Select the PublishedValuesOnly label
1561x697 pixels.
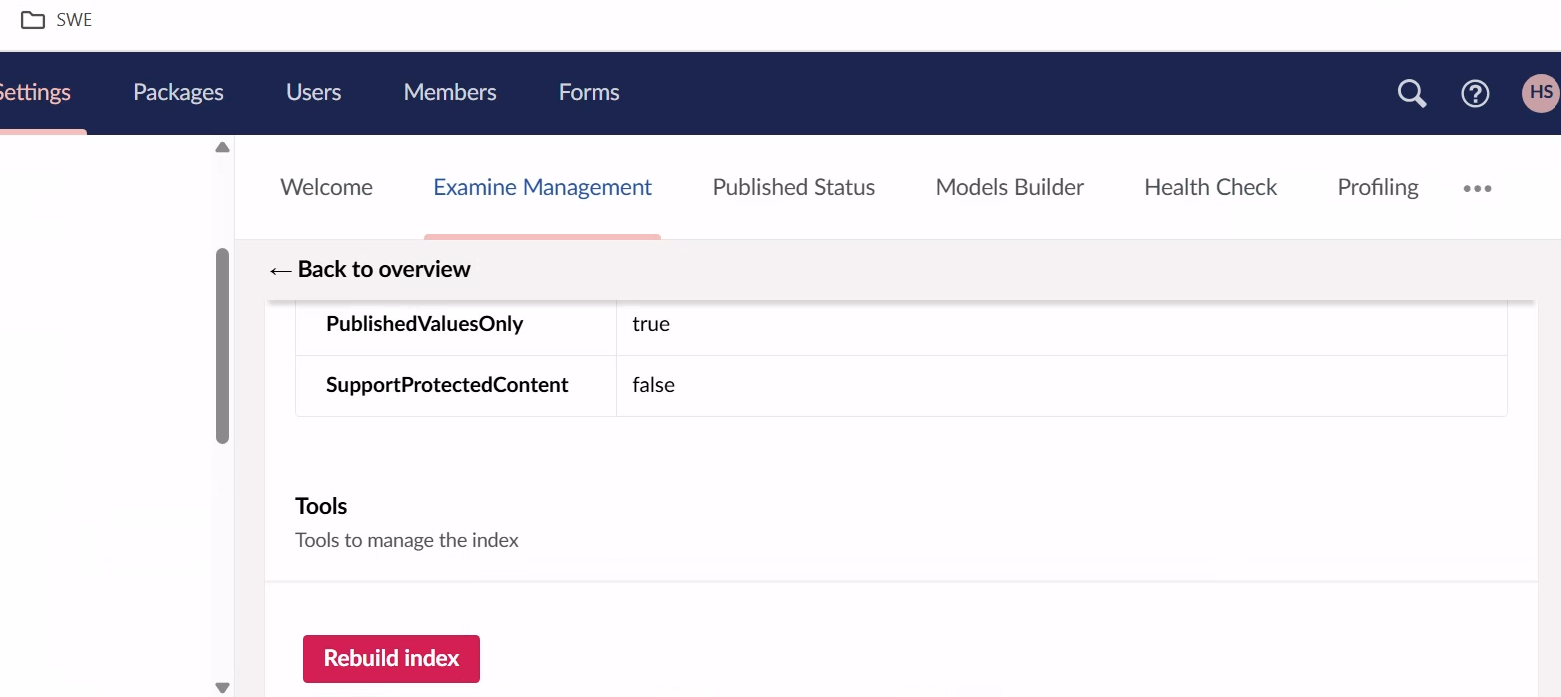coord(424,324)
